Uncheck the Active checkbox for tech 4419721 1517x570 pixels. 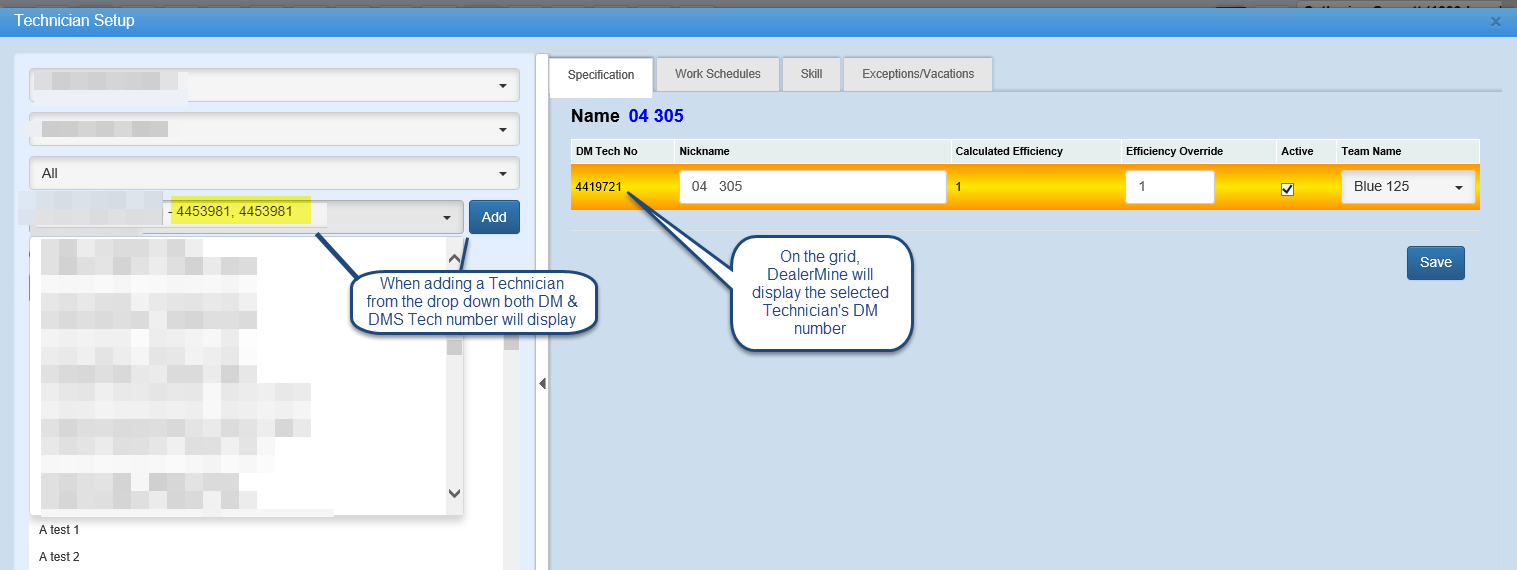click(1287, 189)
